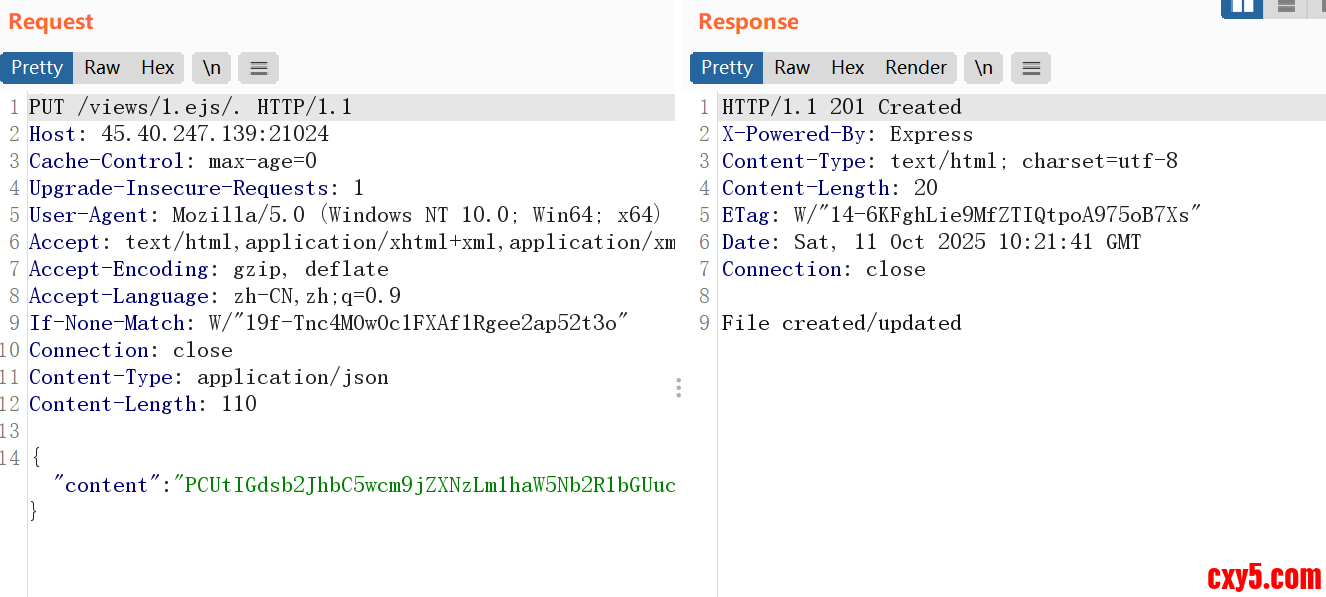Click the "File created/updated" response body text
The image size is (1326, 597).
[x=841, y=323]
